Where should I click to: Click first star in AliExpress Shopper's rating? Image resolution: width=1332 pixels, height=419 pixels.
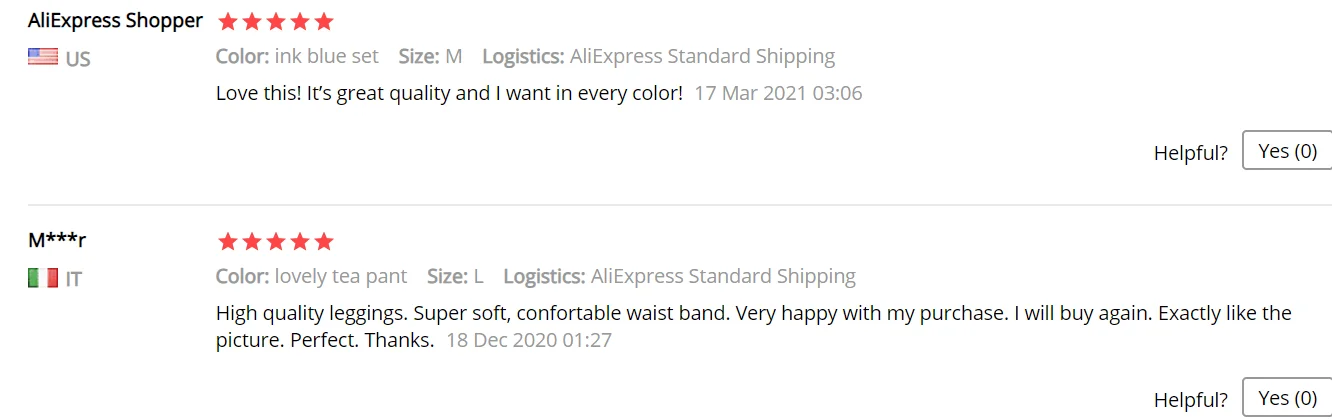(227, 21)
